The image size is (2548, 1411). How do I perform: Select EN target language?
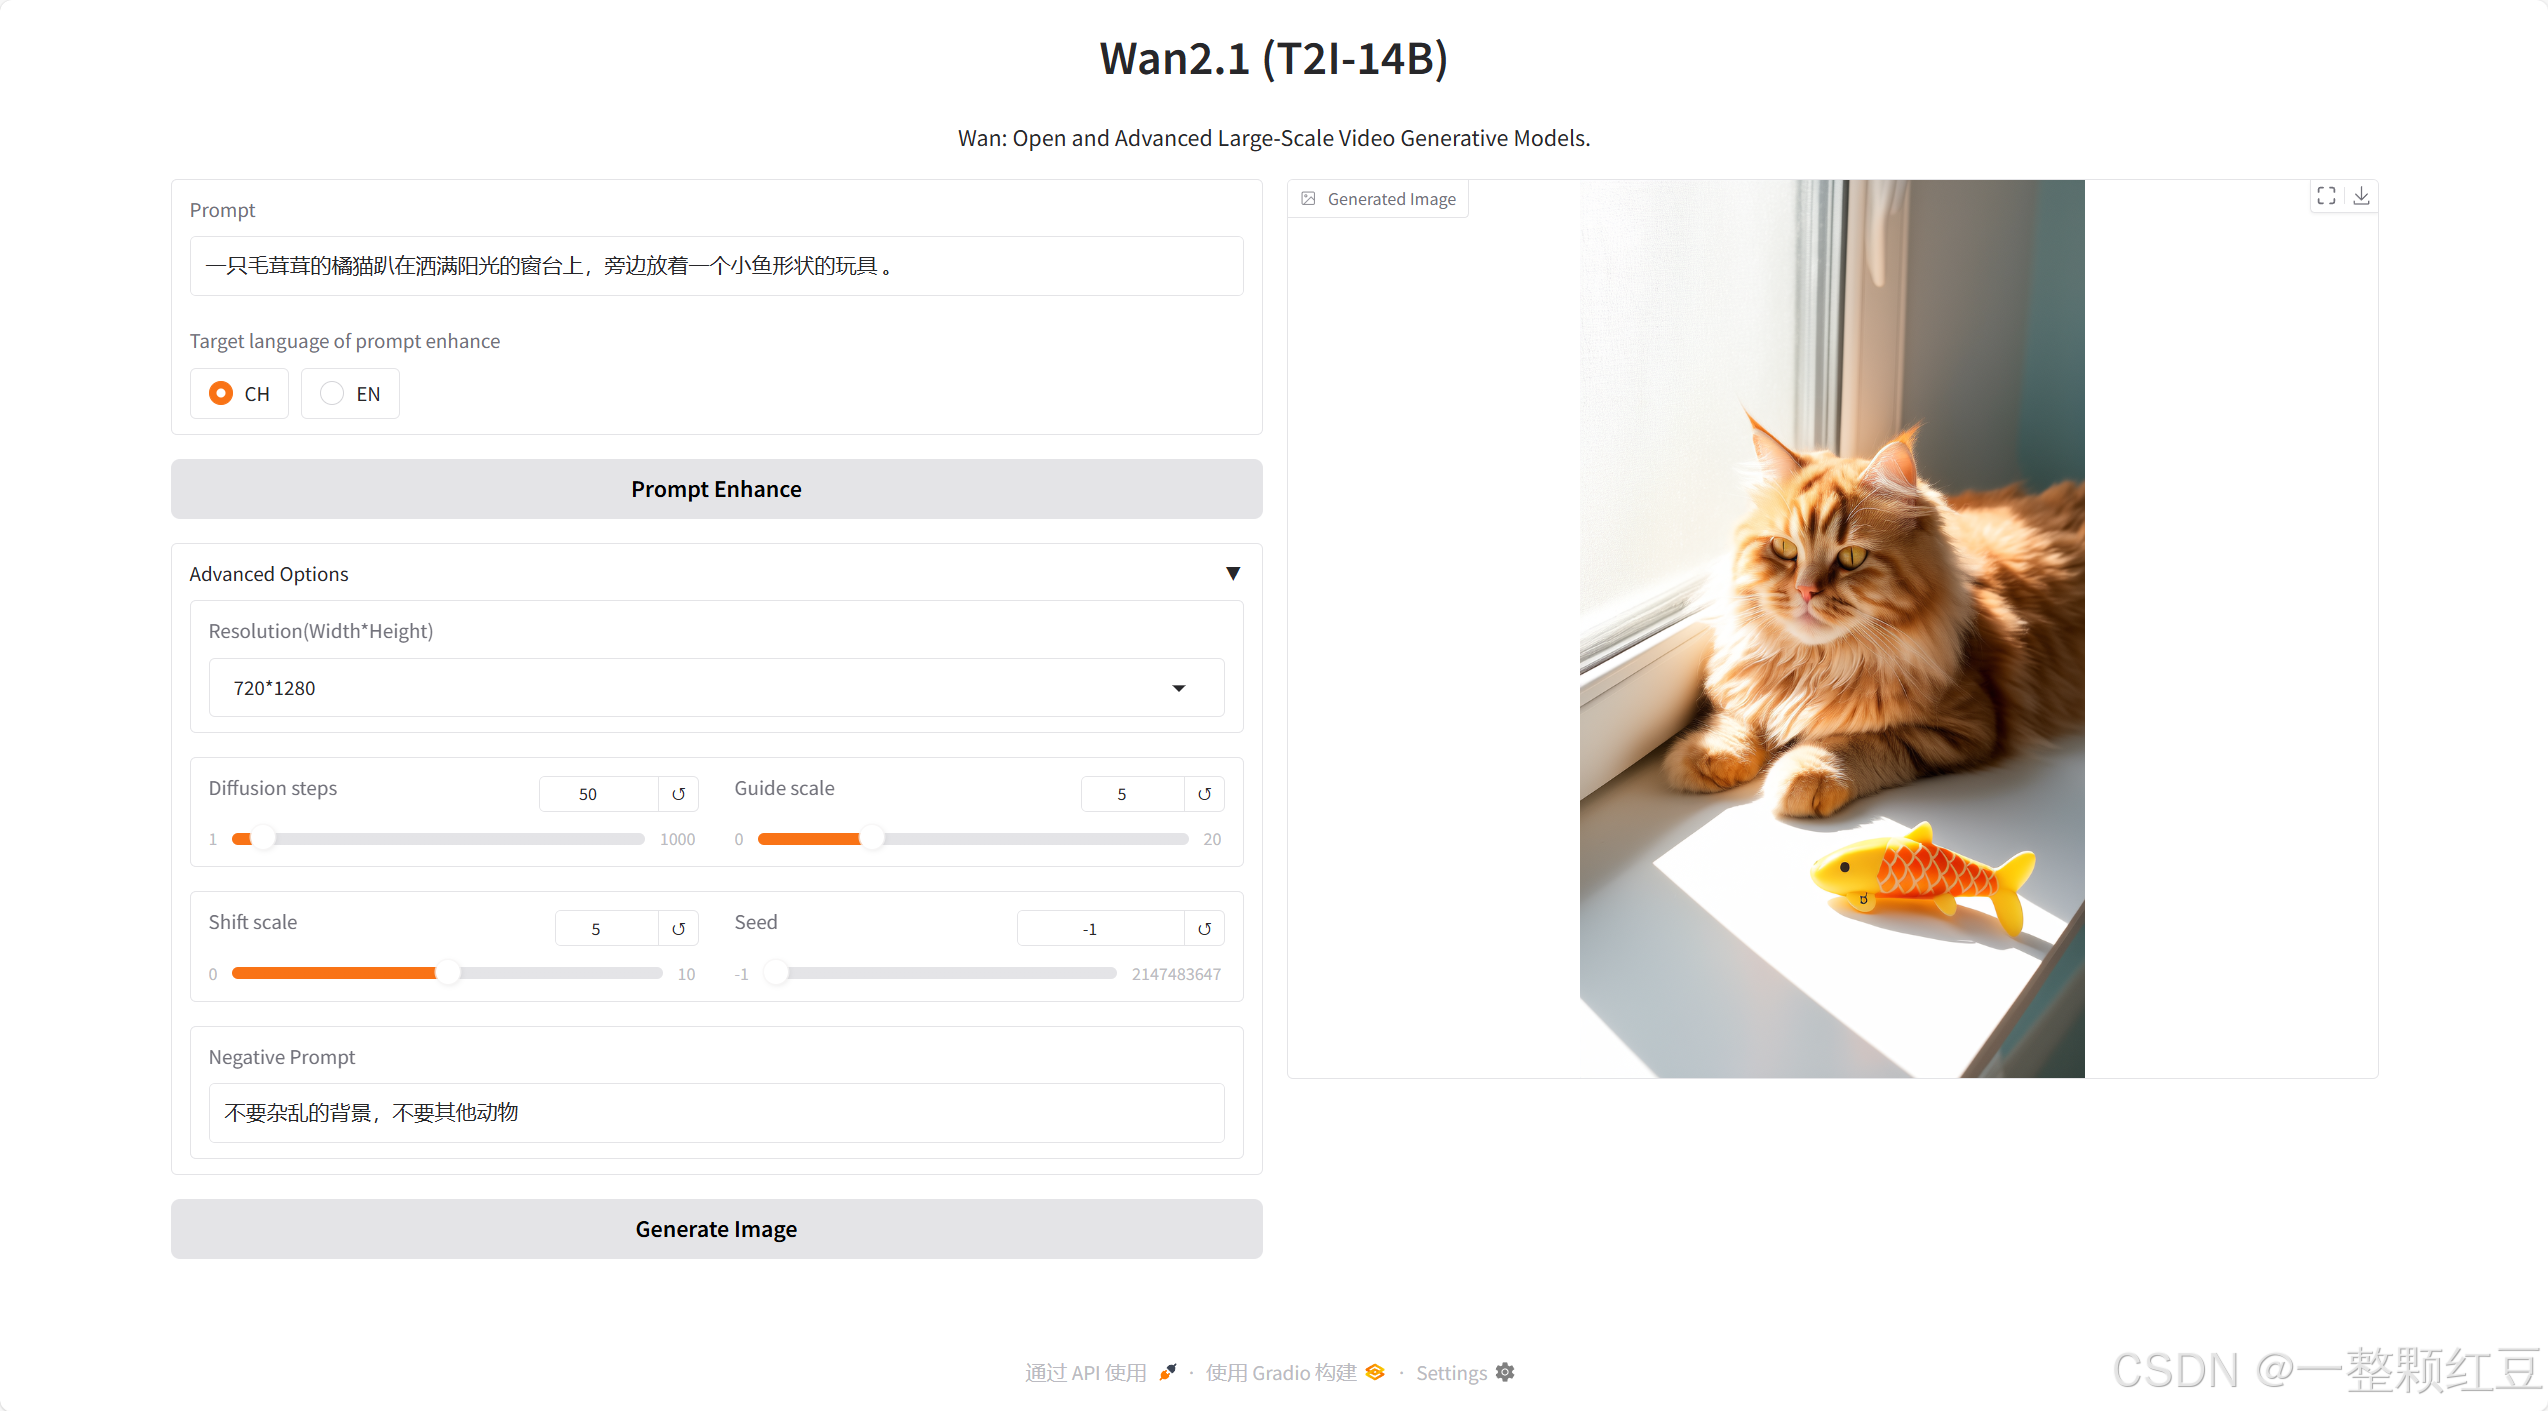350,394
